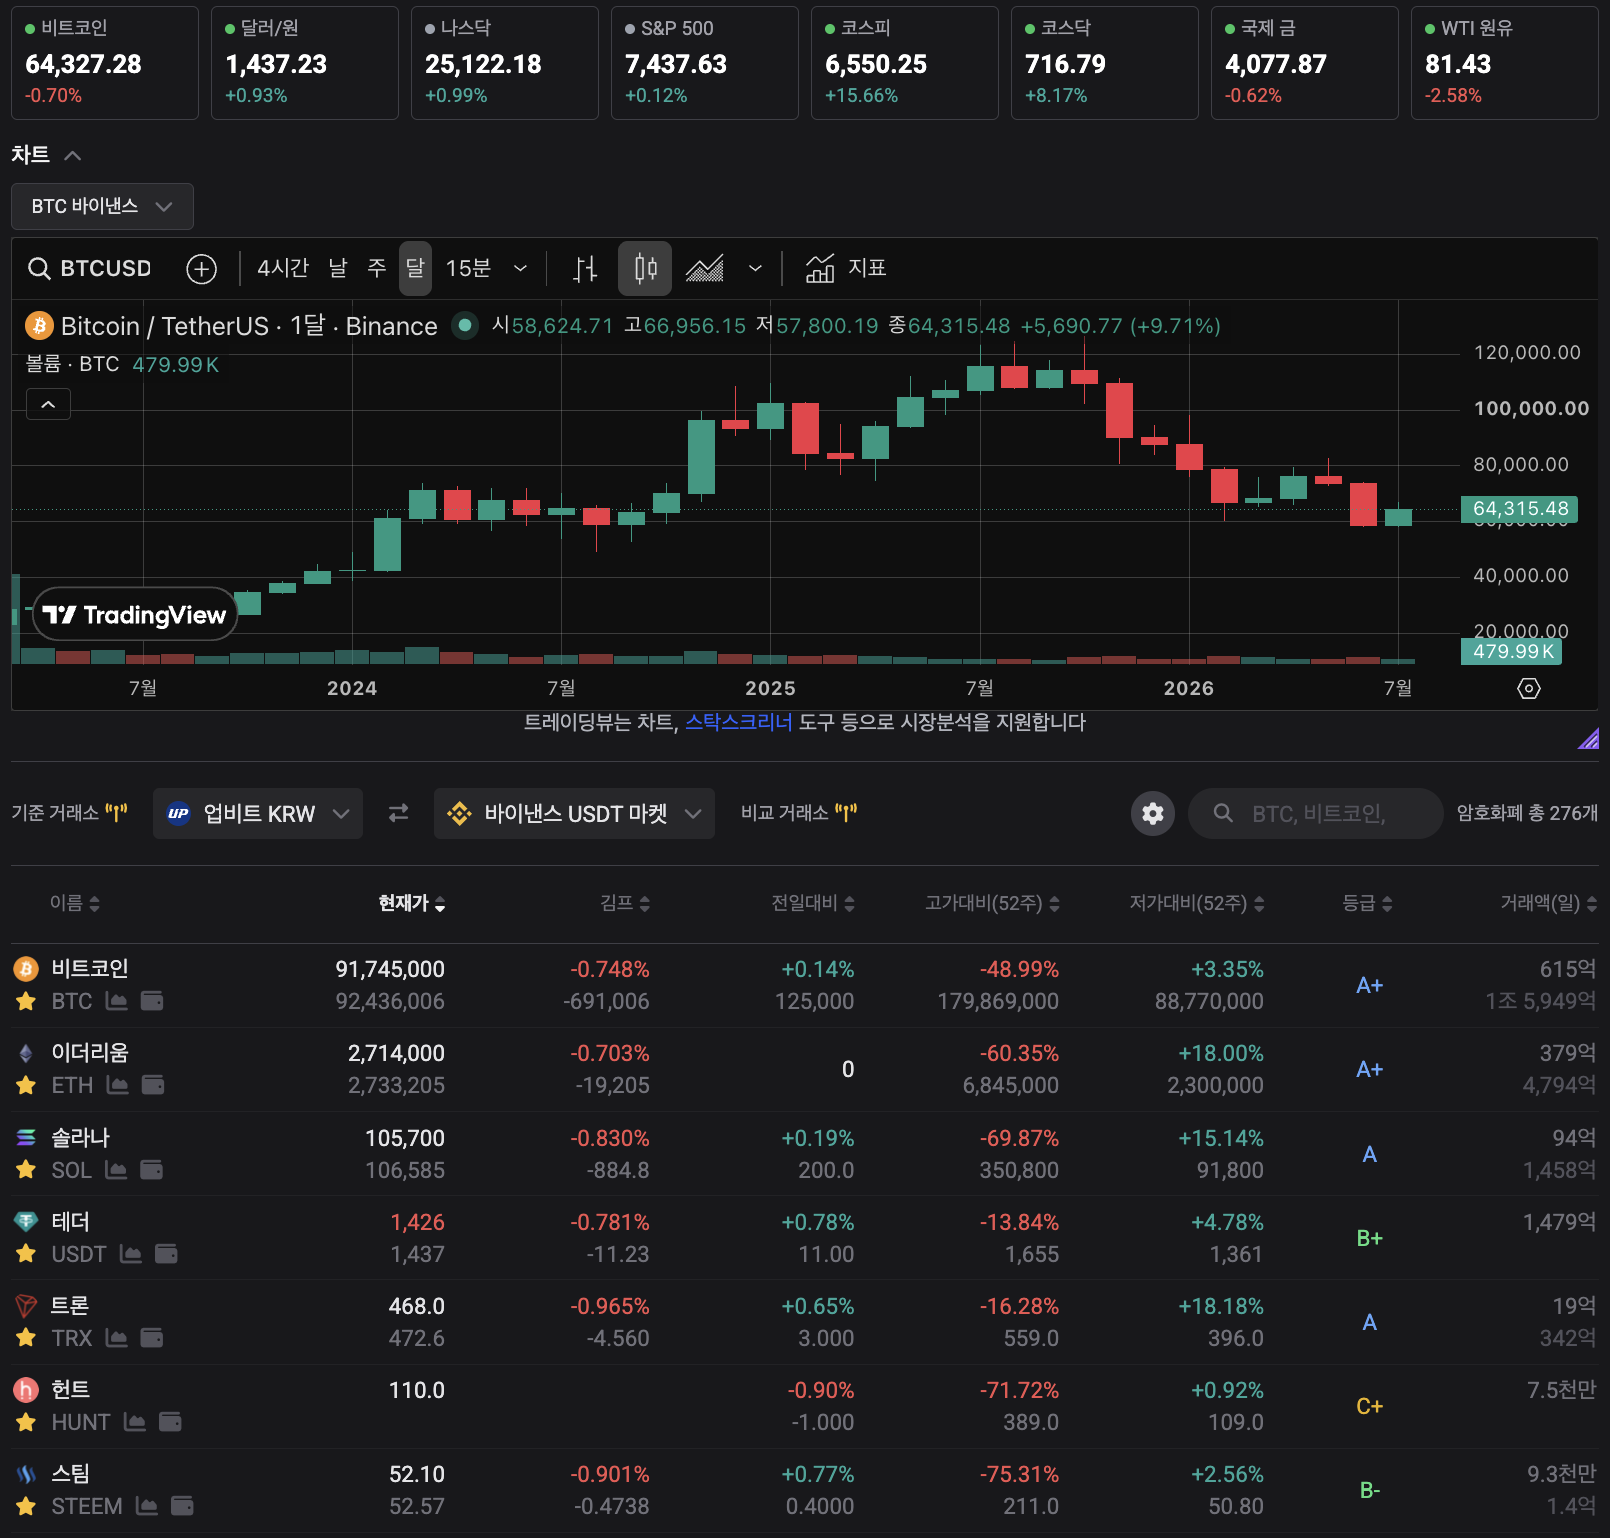Click the Bitcoin logo in the 비트코인 row

26,968
